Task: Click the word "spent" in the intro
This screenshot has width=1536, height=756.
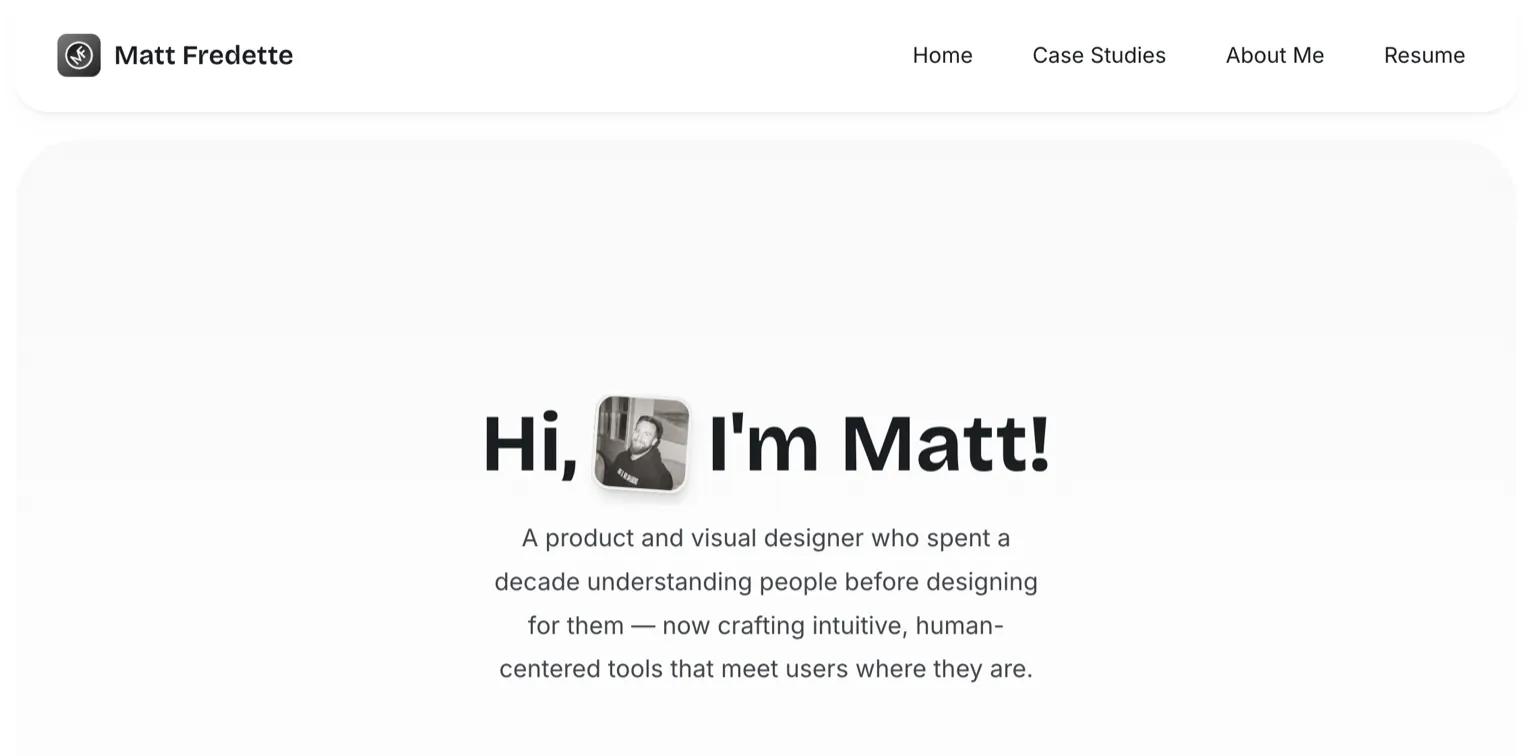Action: click(x=958, y=538)
